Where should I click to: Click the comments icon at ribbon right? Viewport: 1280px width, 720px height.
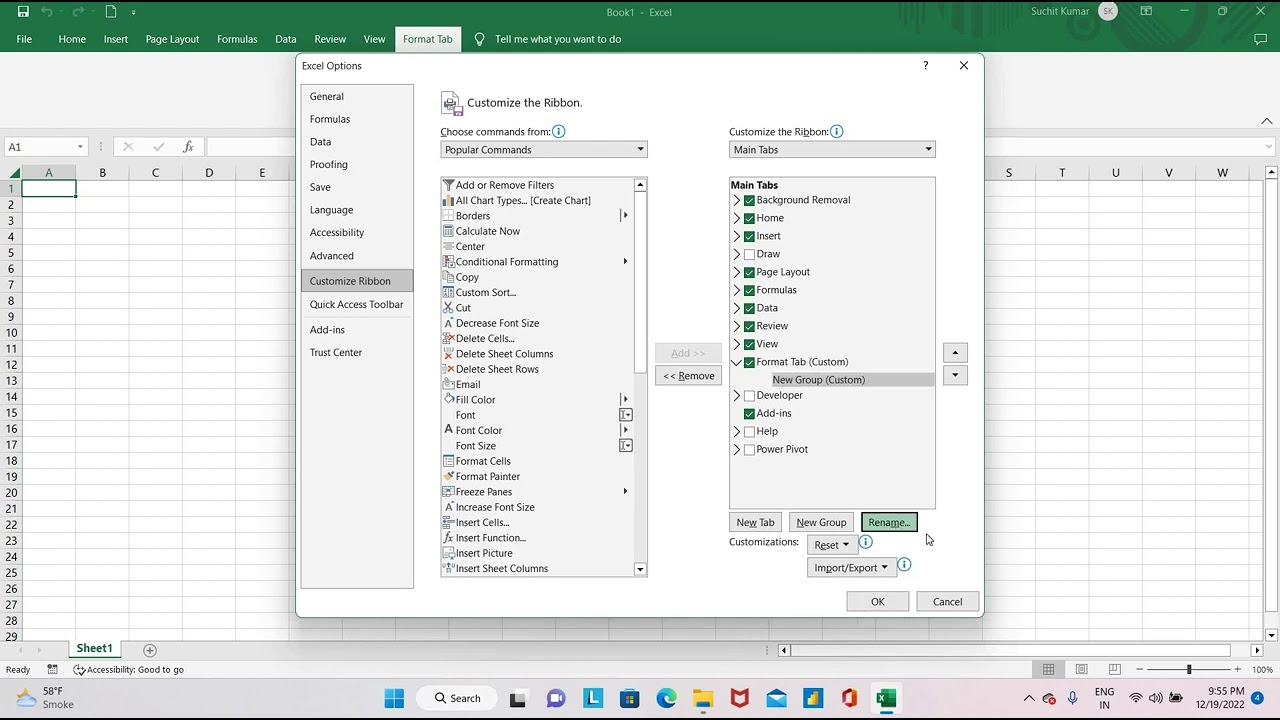click(x=1260, y=39)
